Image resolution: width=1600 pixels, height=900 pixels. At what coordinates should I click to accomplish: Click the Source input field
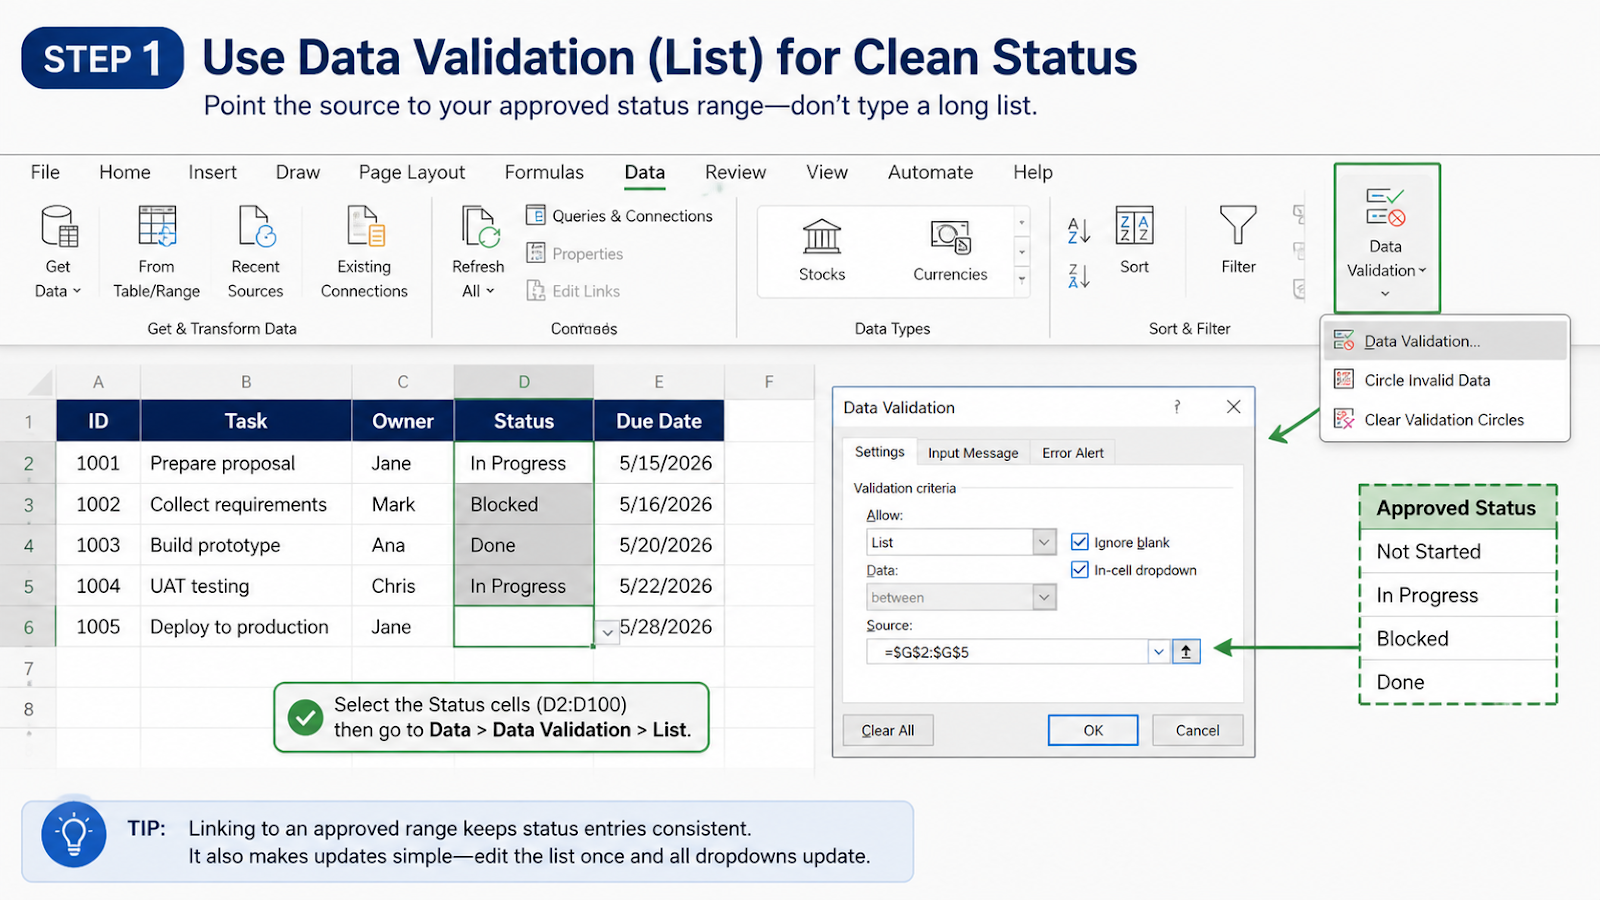point(1007,652)
